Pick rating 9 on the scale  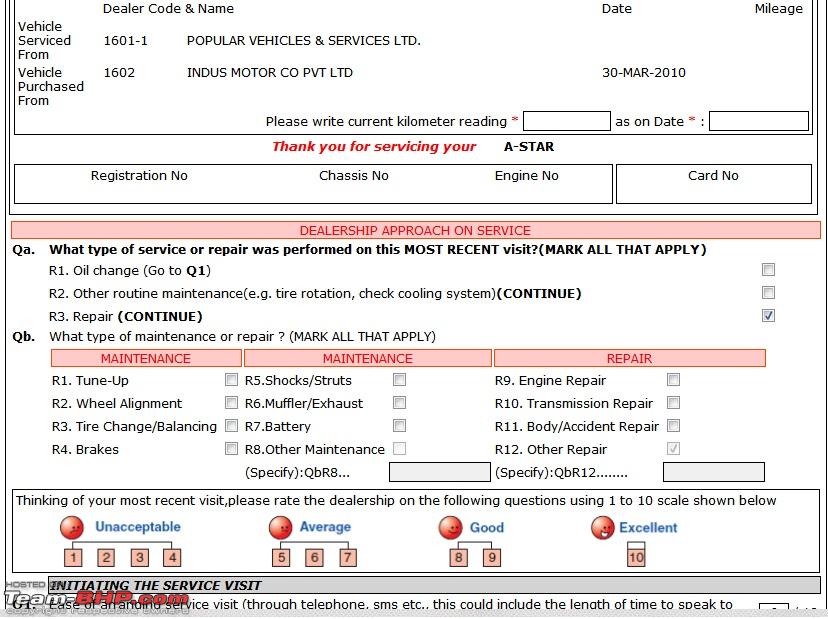click(492, 558)
